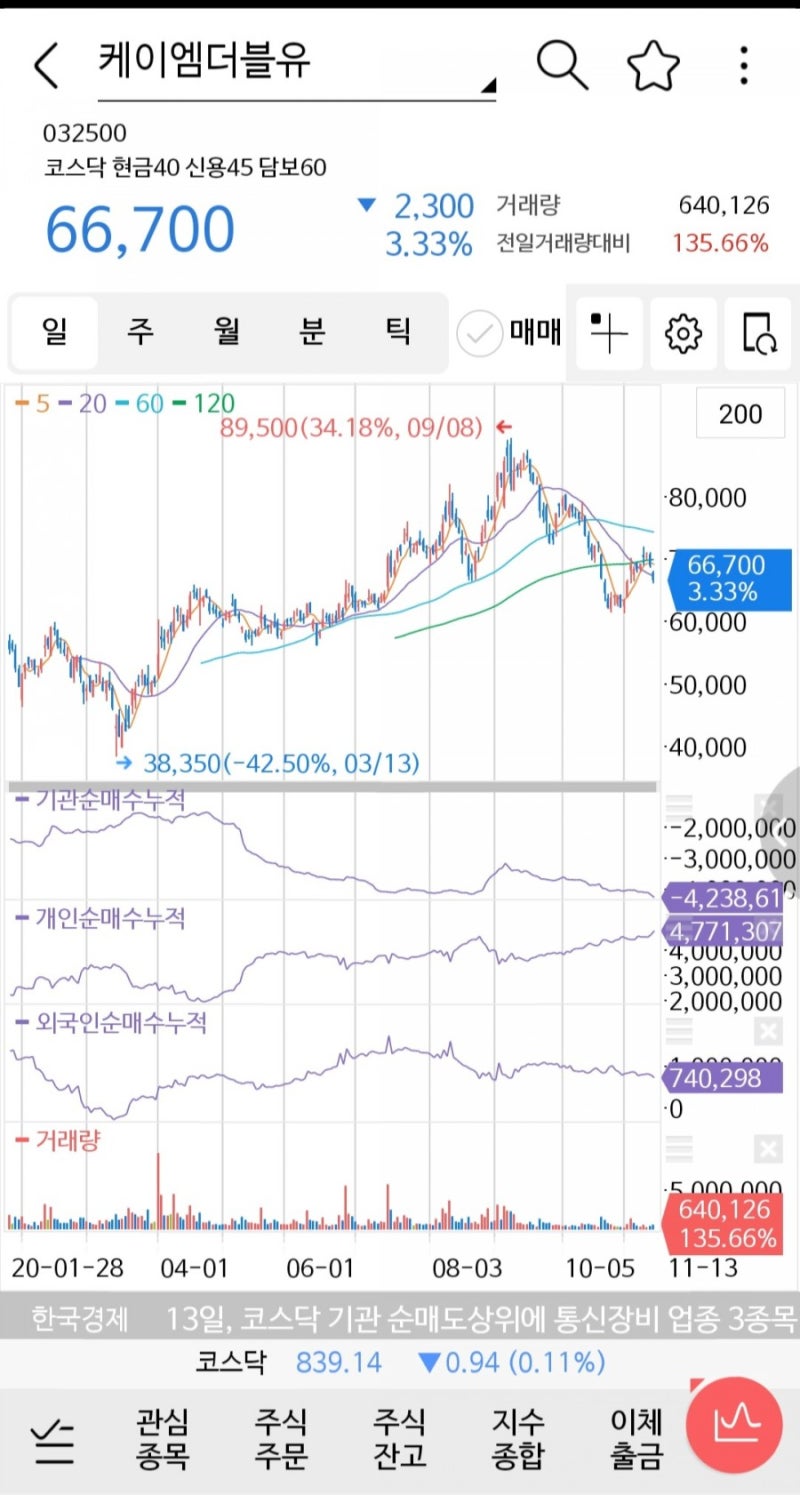Viewport: 800px width, 1495px height.
Task: Open the hamburger menu at bottom left
Action: coord(52,1444)
